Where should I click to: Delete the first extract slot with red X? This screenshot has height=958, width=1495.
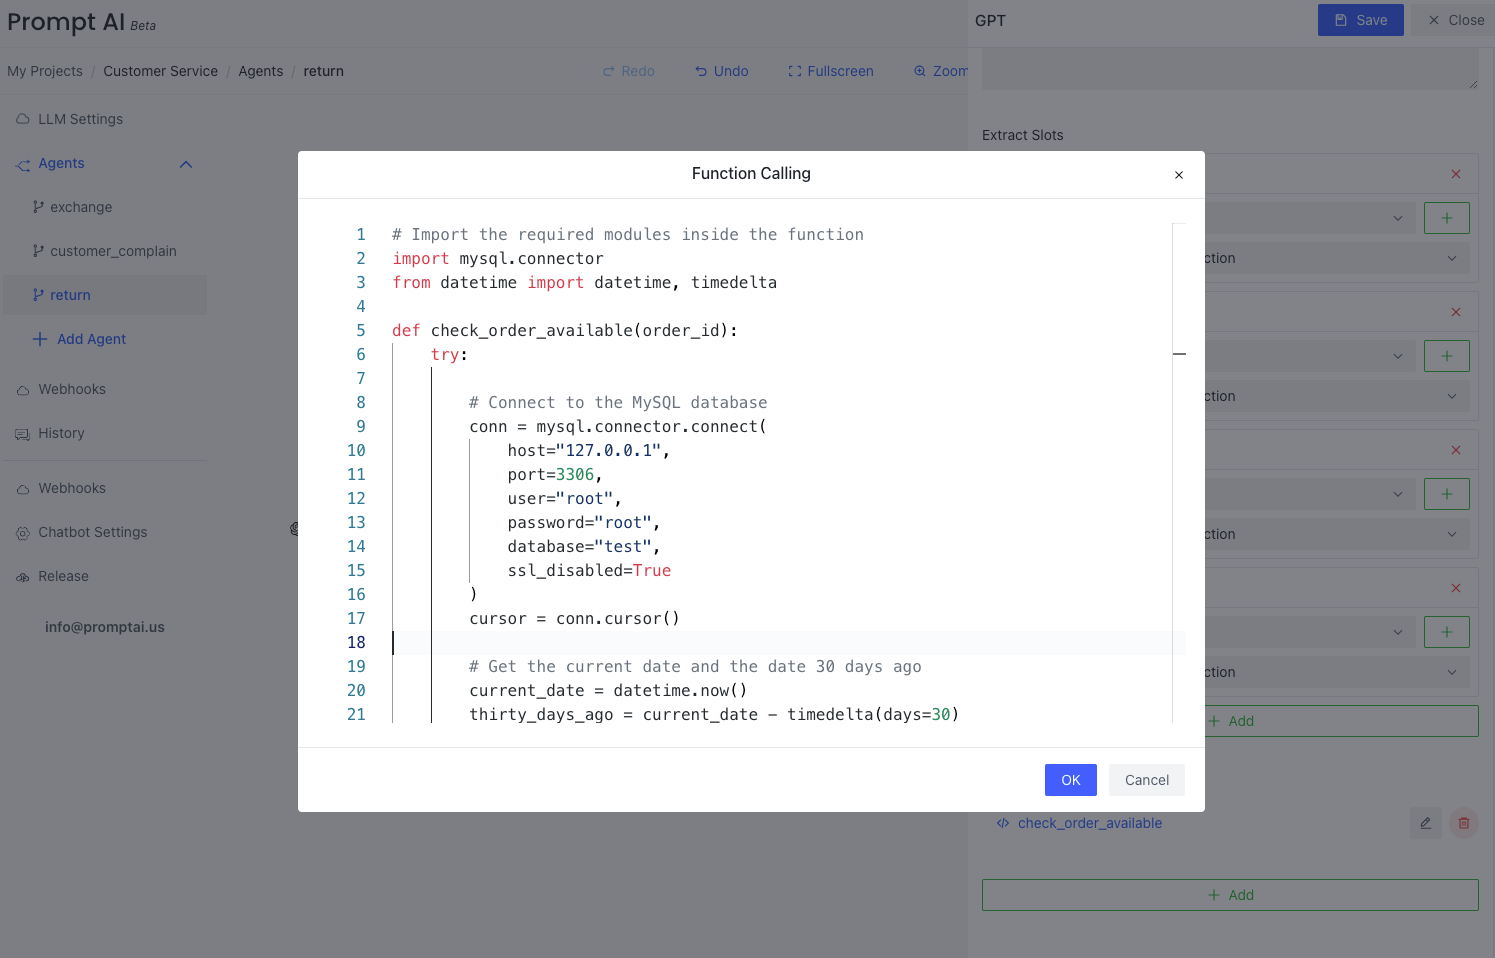click(x=1456, y=174)
